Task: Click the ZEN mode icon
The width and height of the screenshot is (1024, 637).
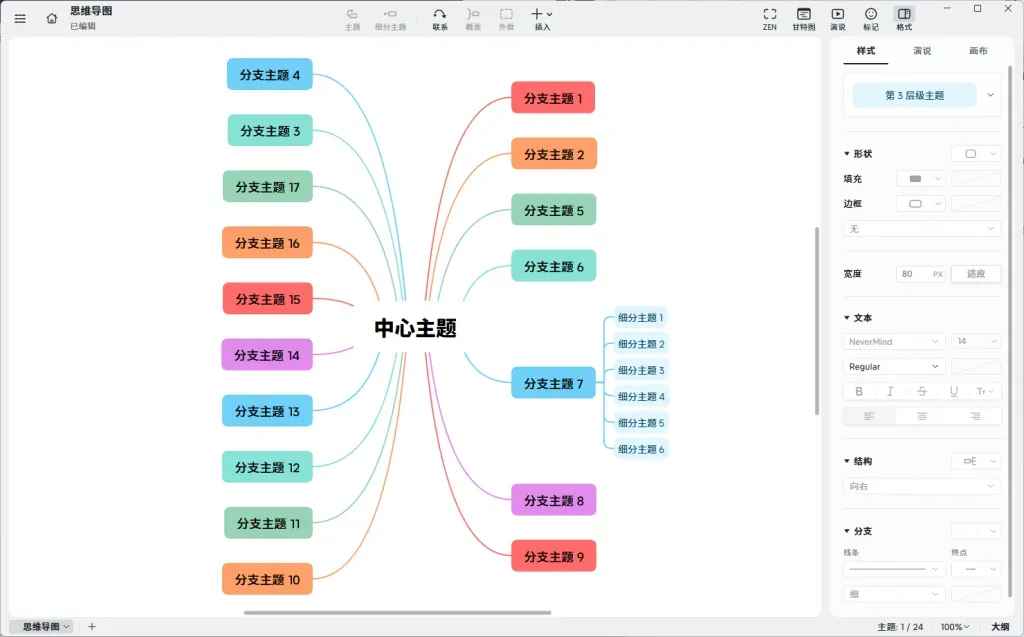Action: pos(769,14)
